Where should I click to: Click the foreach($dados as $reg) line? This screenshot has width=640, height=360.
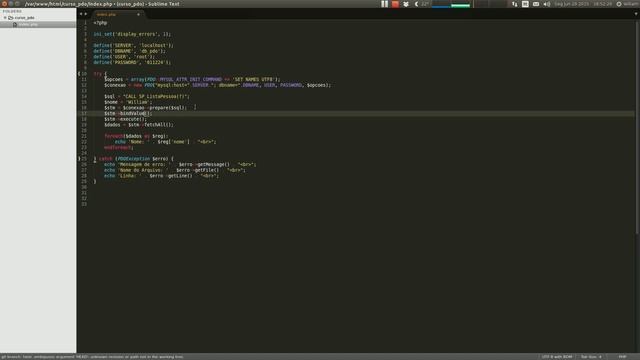(136, 136)
